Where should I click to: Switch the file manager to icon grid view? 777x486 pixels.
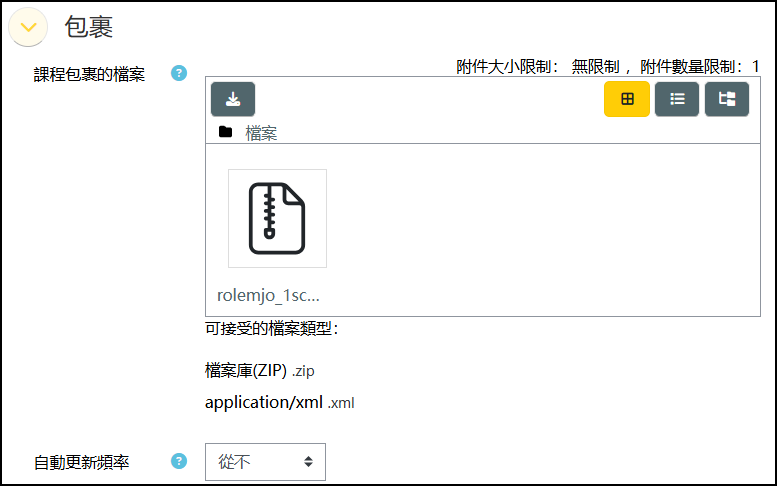pyautogui.click(x=627, y=99)
